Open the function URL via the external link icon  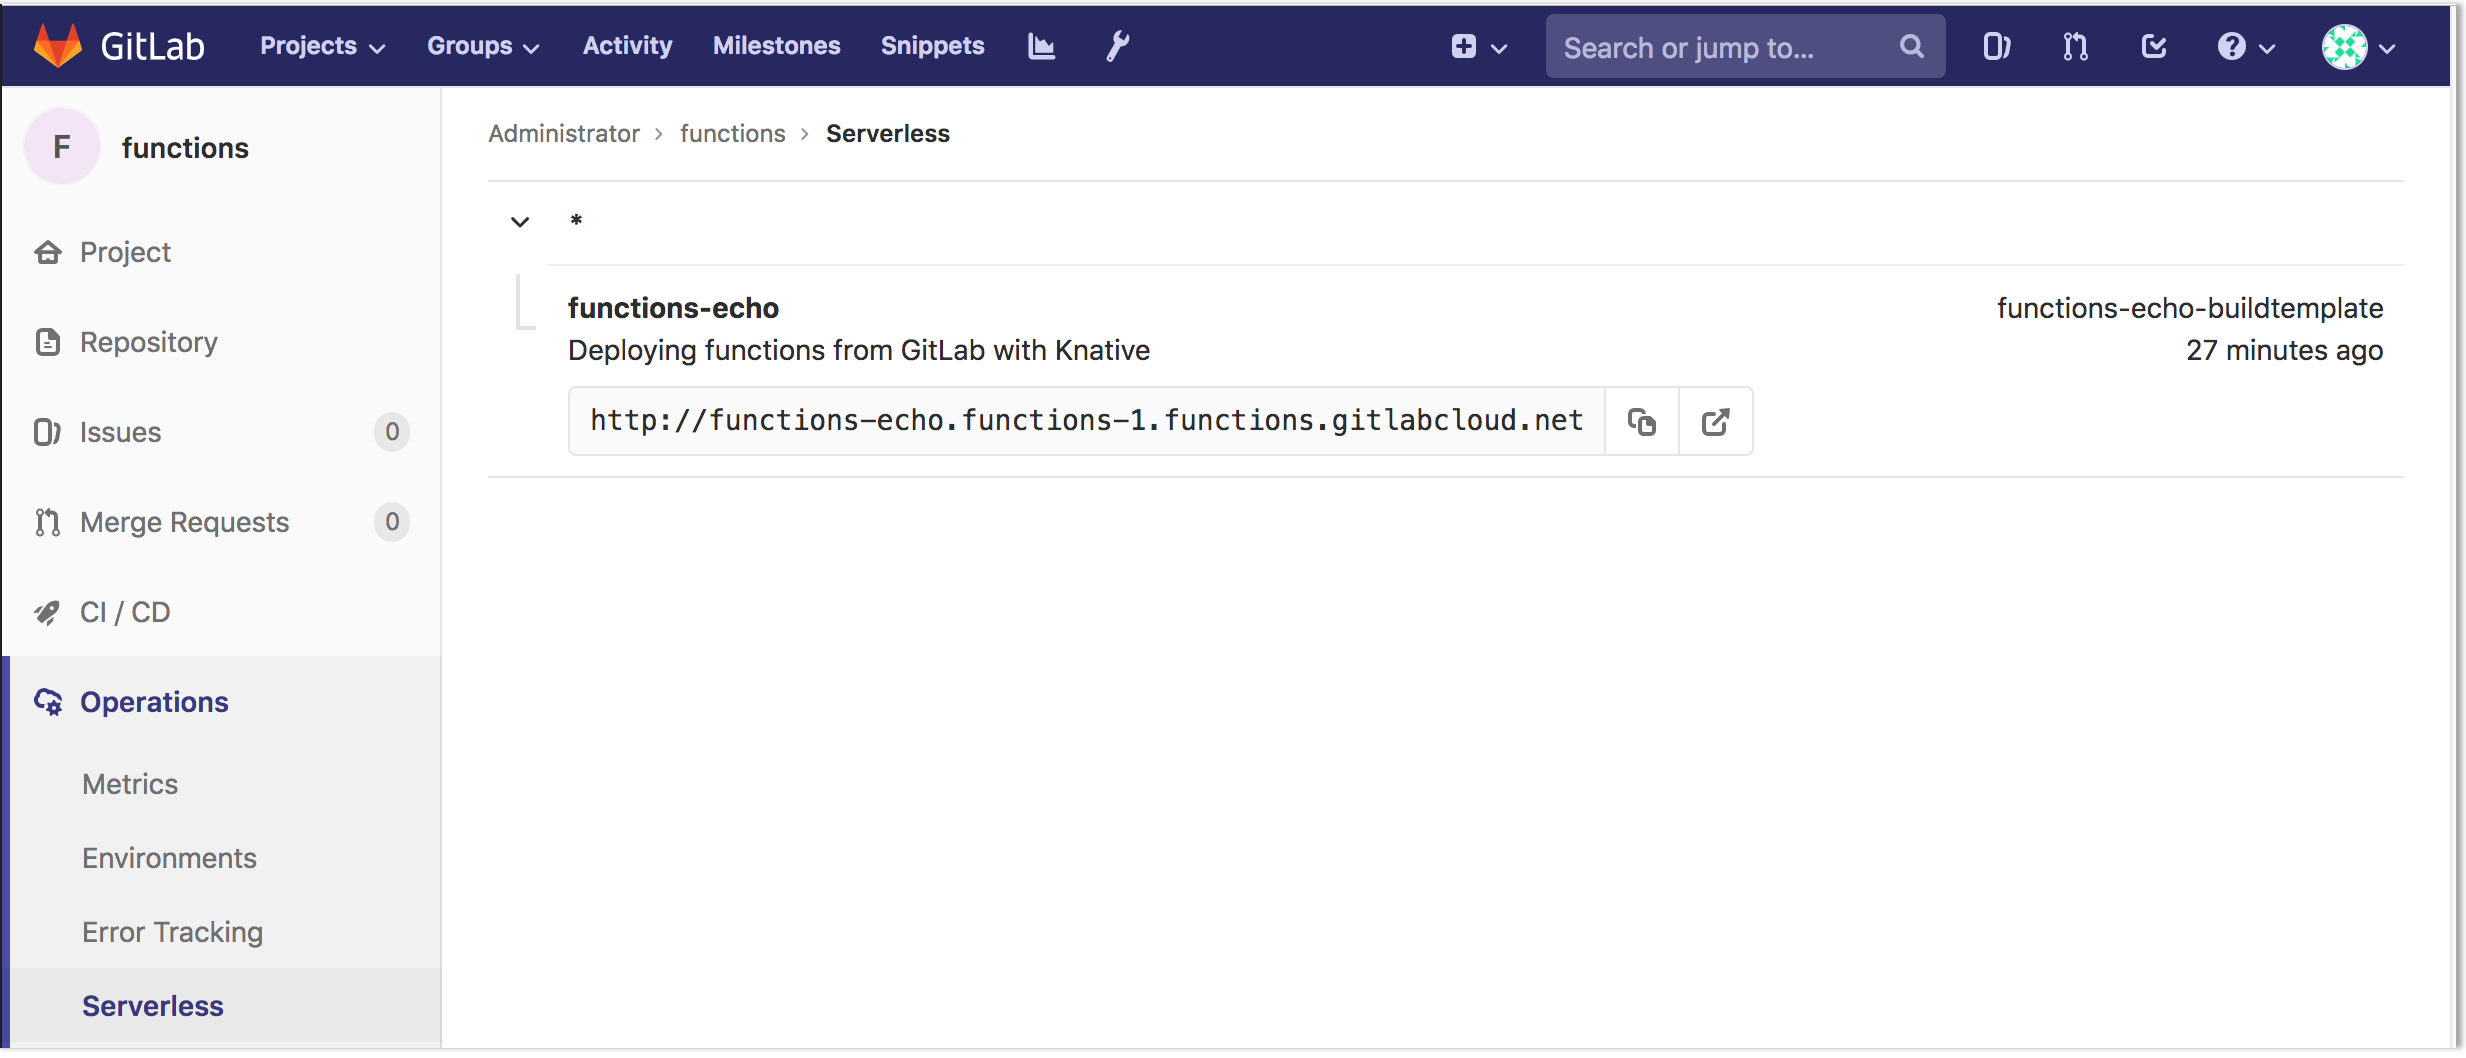click(x=1716, y=421)
